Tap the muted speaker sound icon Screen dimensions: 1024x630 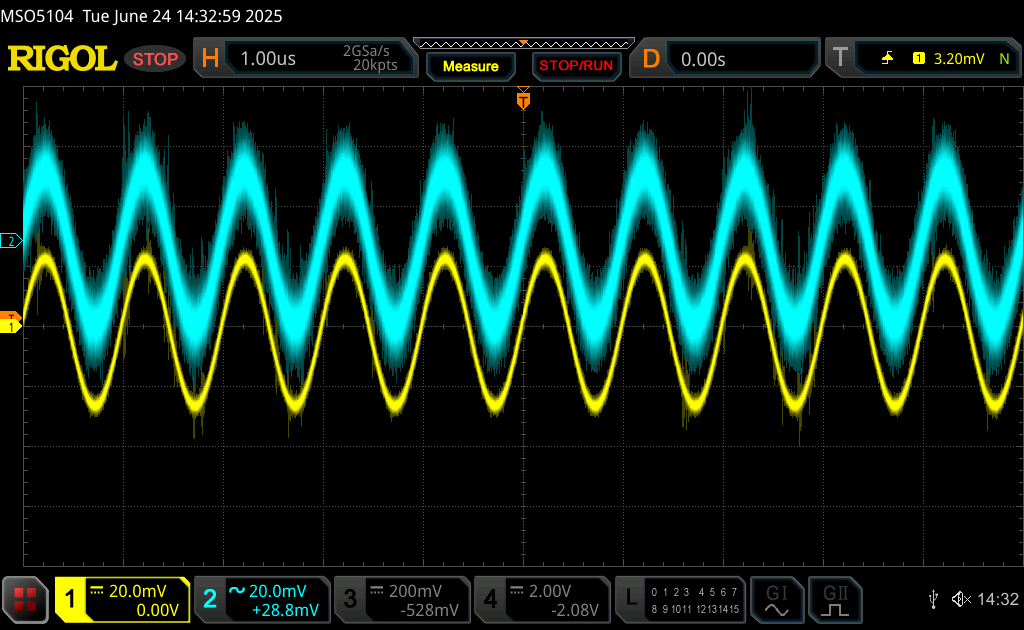[x=961, y=599]
